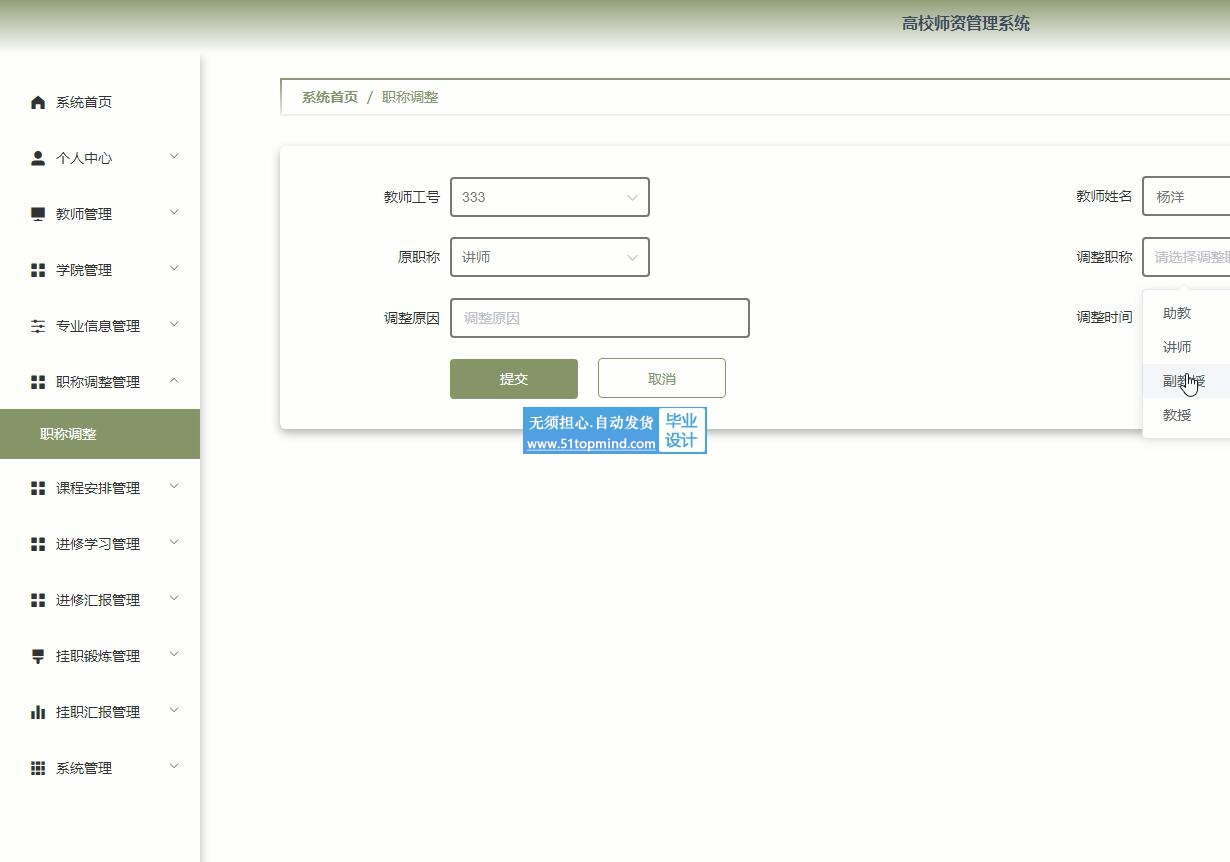Open the 教师工号 dropdown showing 333
Screen dimensions: 1230x862
[x=549, y=197]
